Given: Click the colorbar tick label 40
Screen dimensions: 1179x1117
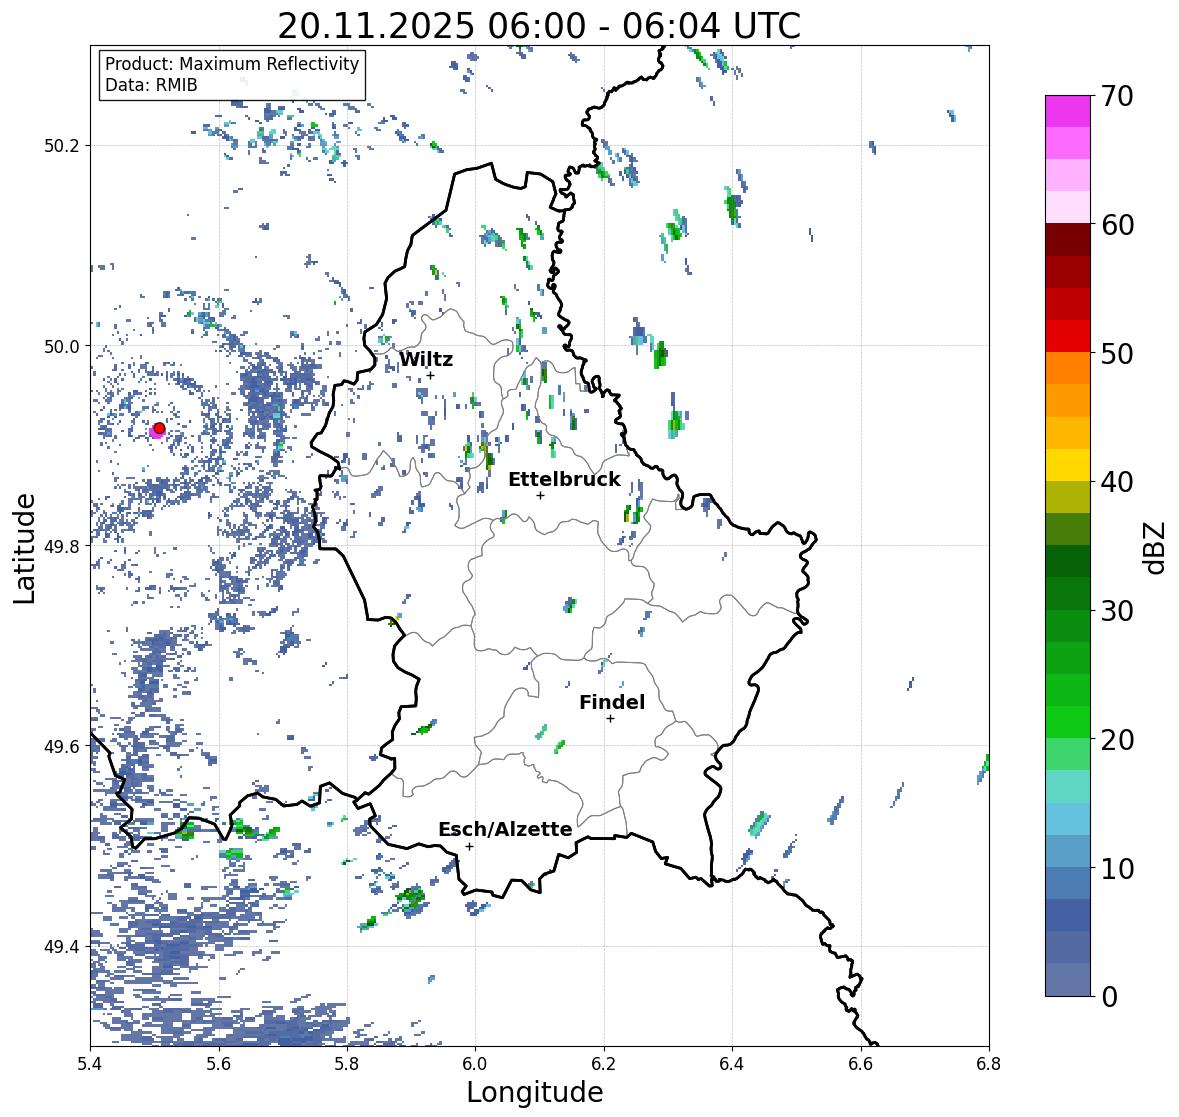Looking at the screenshot, I should click(1117, 482).
